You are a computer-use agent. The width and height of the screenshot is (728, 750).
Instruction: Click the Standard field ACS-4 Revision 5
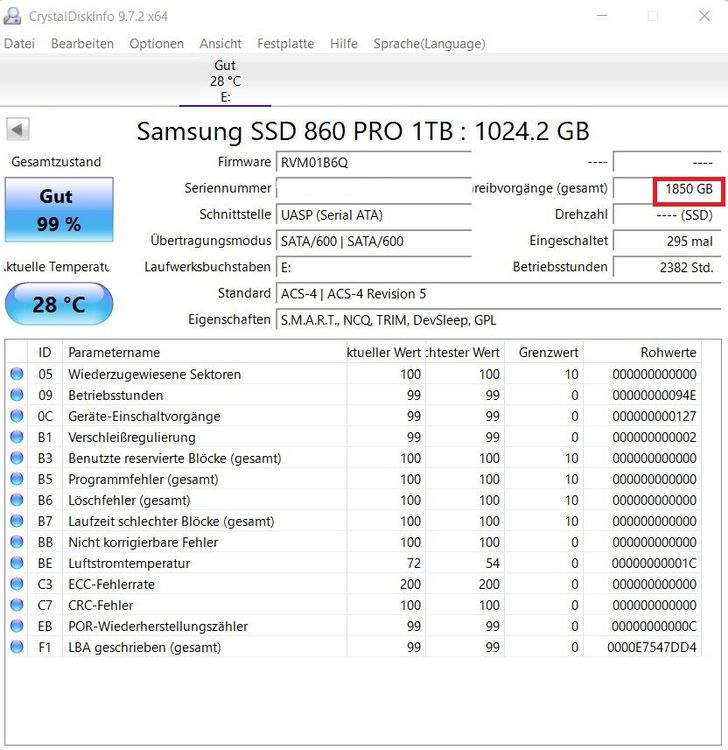[498, 294]
